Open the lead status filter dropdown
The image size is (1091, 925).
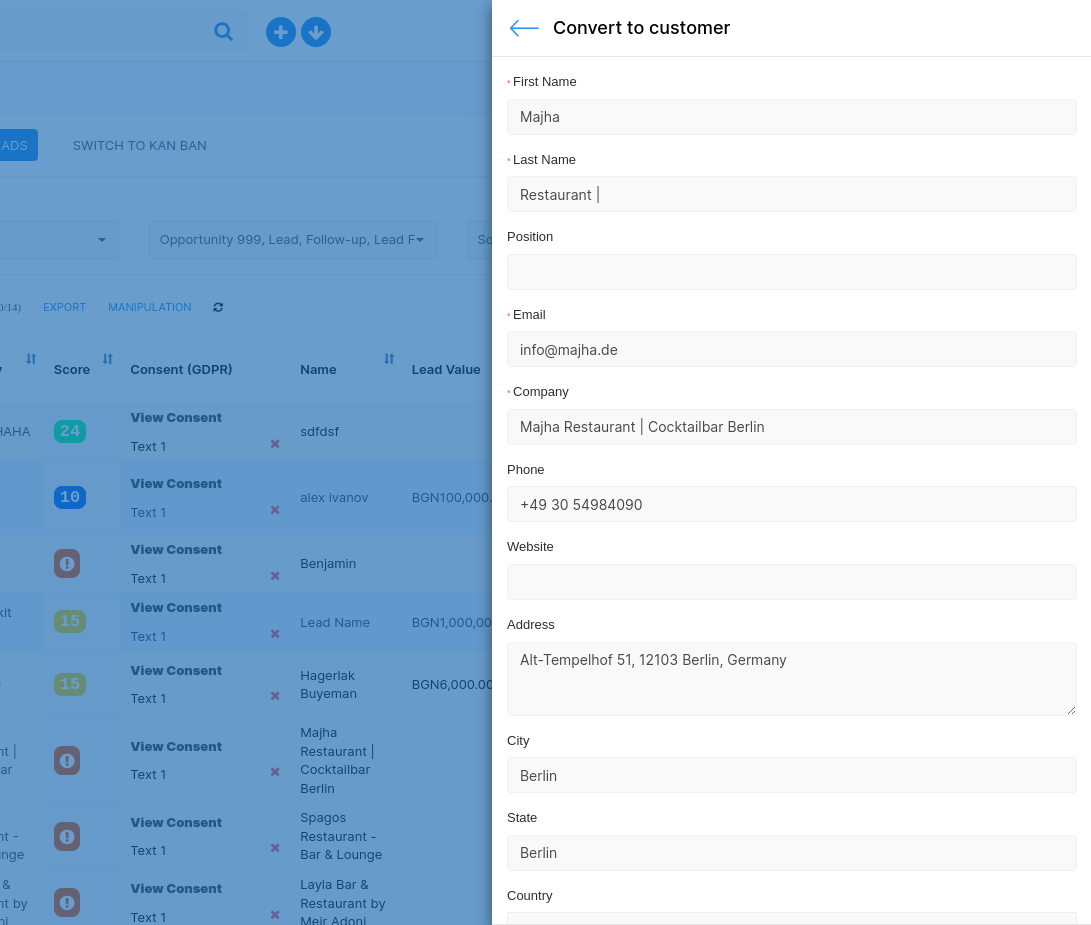292,240
